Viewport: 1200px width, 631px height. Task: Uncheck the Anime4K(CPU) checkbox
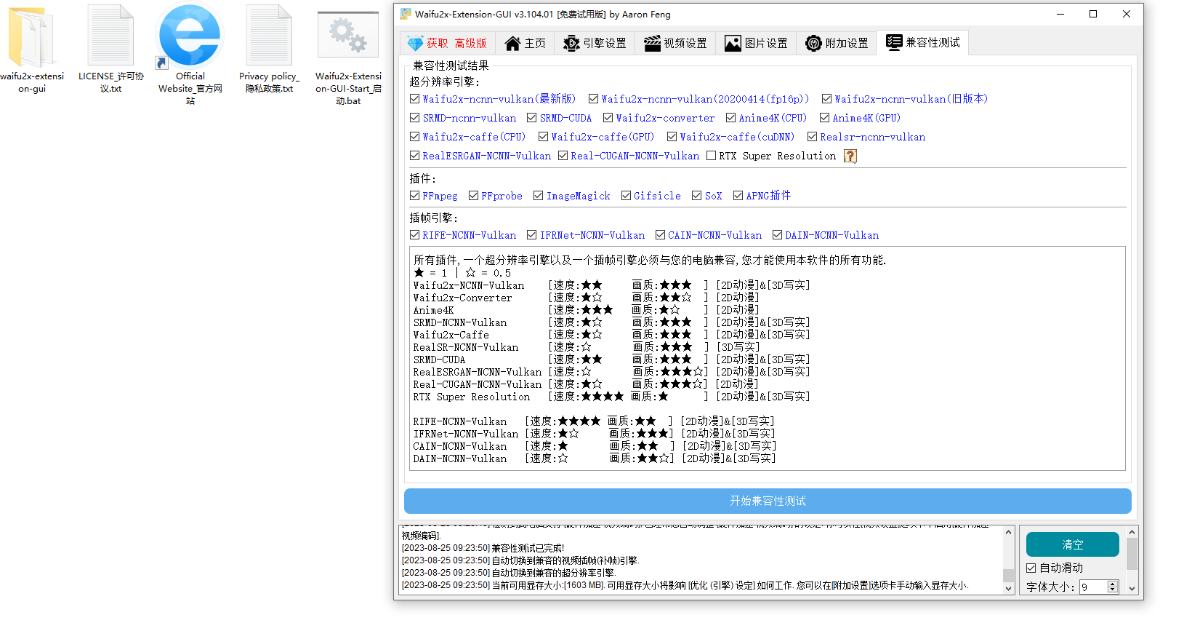(731, 118)
